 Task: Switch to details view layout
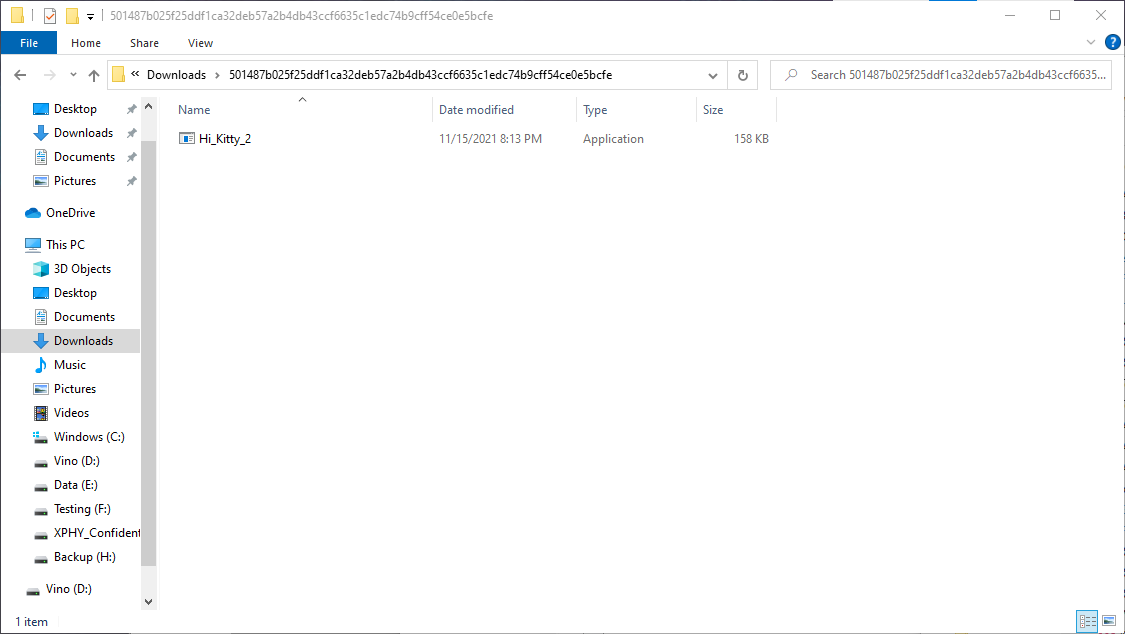(1087, 622)
